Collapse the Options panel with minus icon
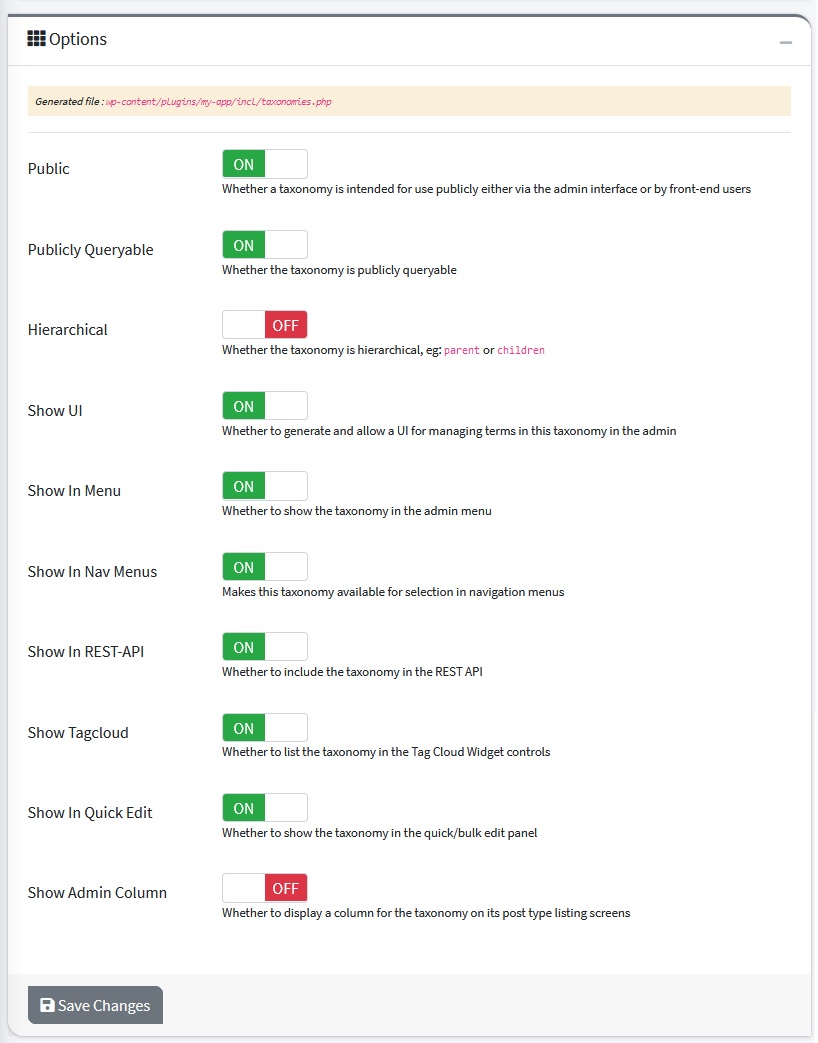This screenshot has height=1043, width=818. 786,43
